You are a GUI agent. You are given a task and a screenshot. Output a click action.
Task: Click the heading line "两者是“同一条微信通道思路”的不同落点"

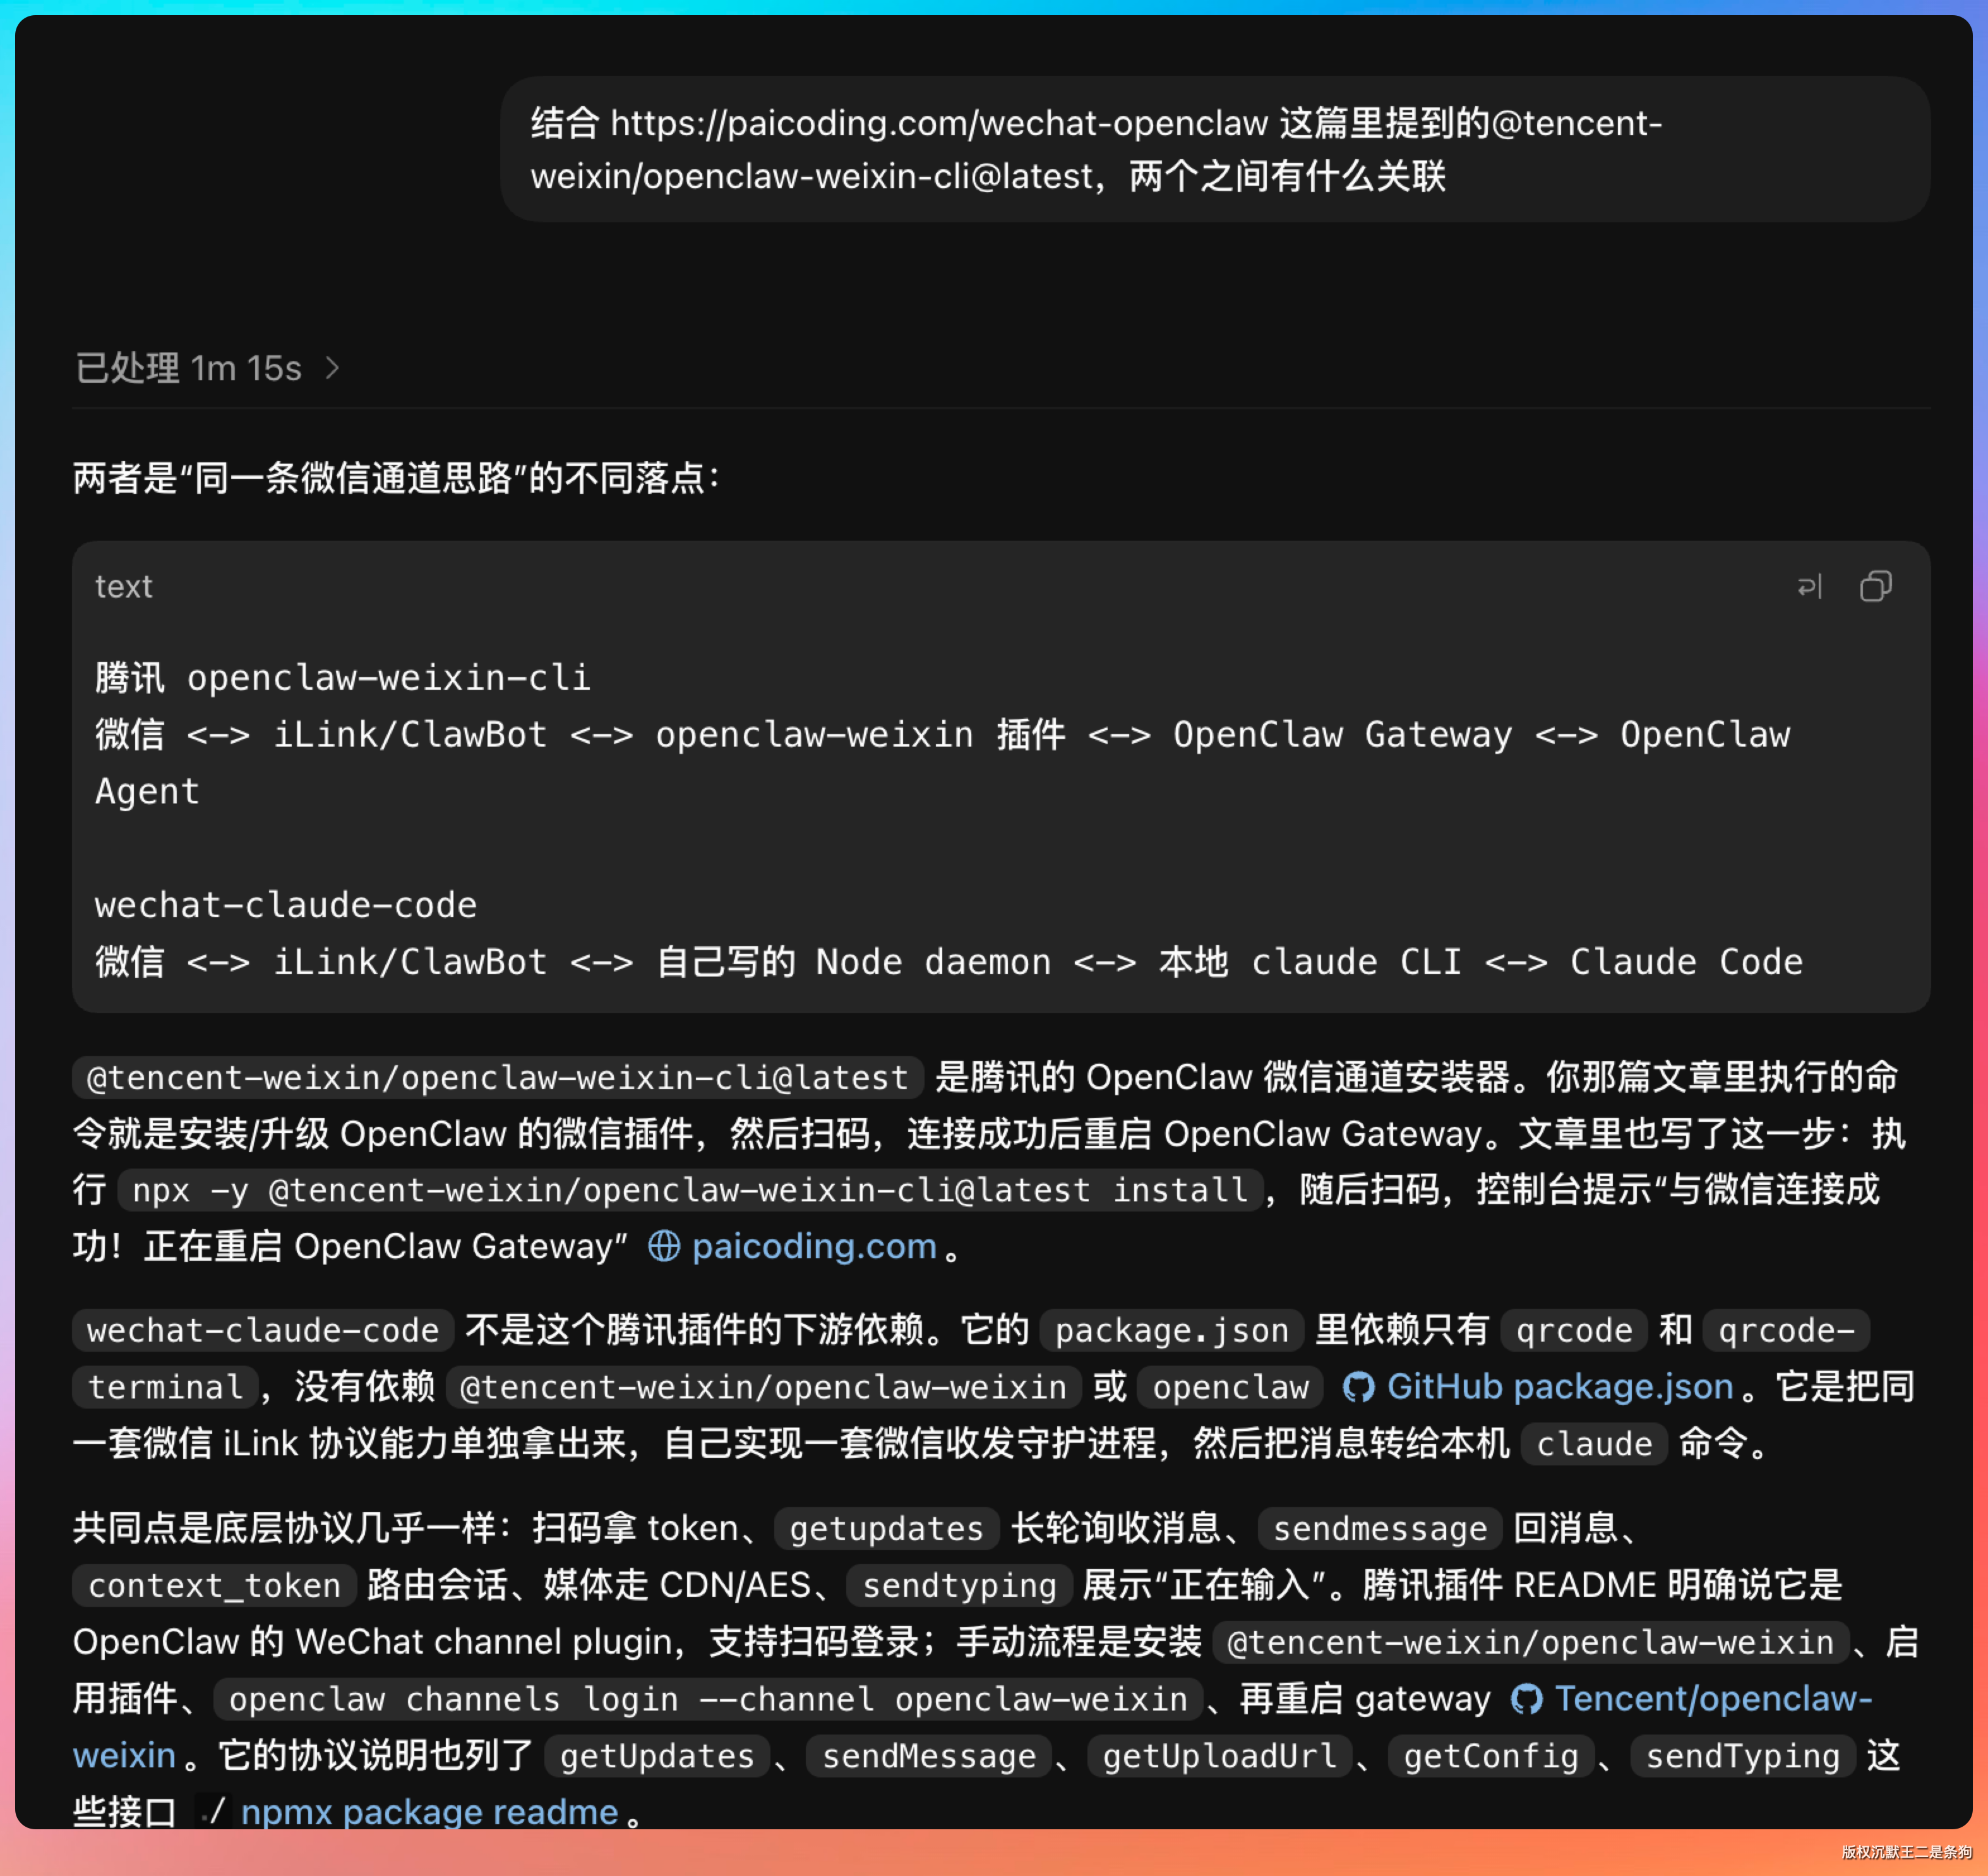pyautogui.click(x=397, y=478)
